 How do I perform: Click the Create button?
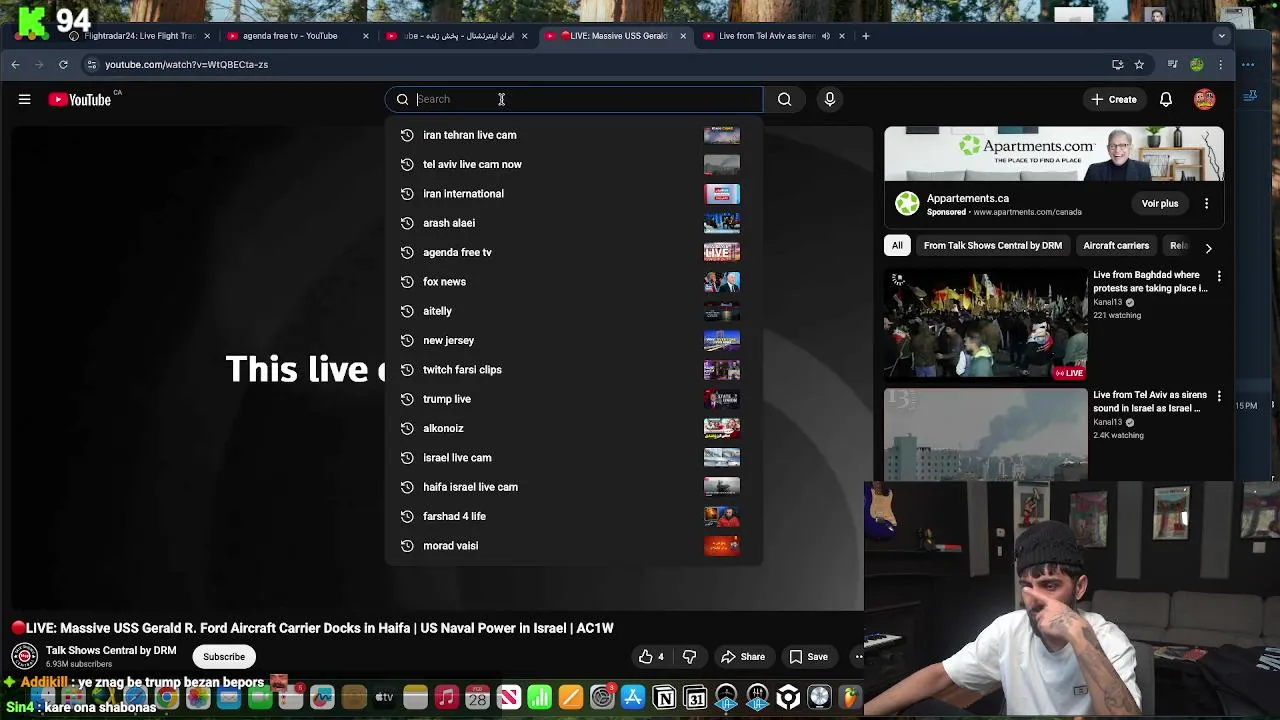tap(1113, 99)
